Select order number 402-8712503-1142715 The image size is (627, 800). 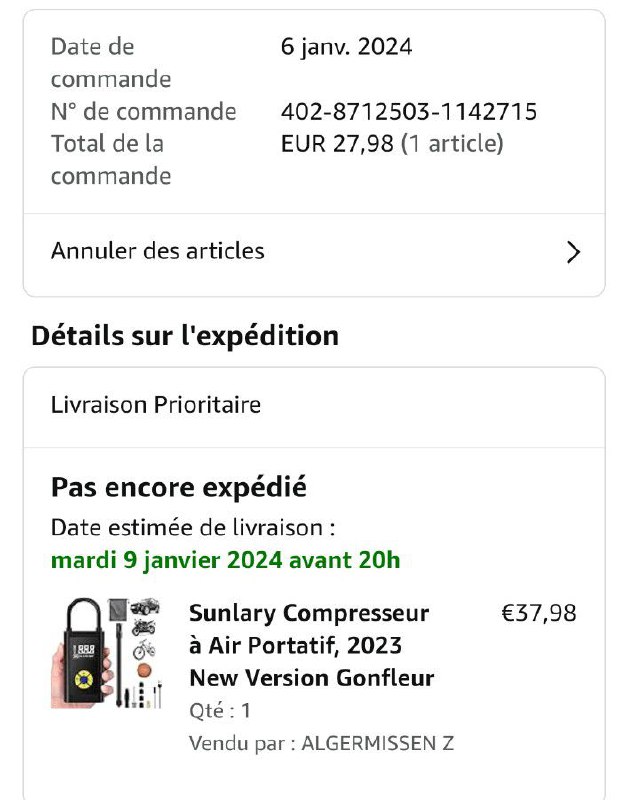coord(409,111)
